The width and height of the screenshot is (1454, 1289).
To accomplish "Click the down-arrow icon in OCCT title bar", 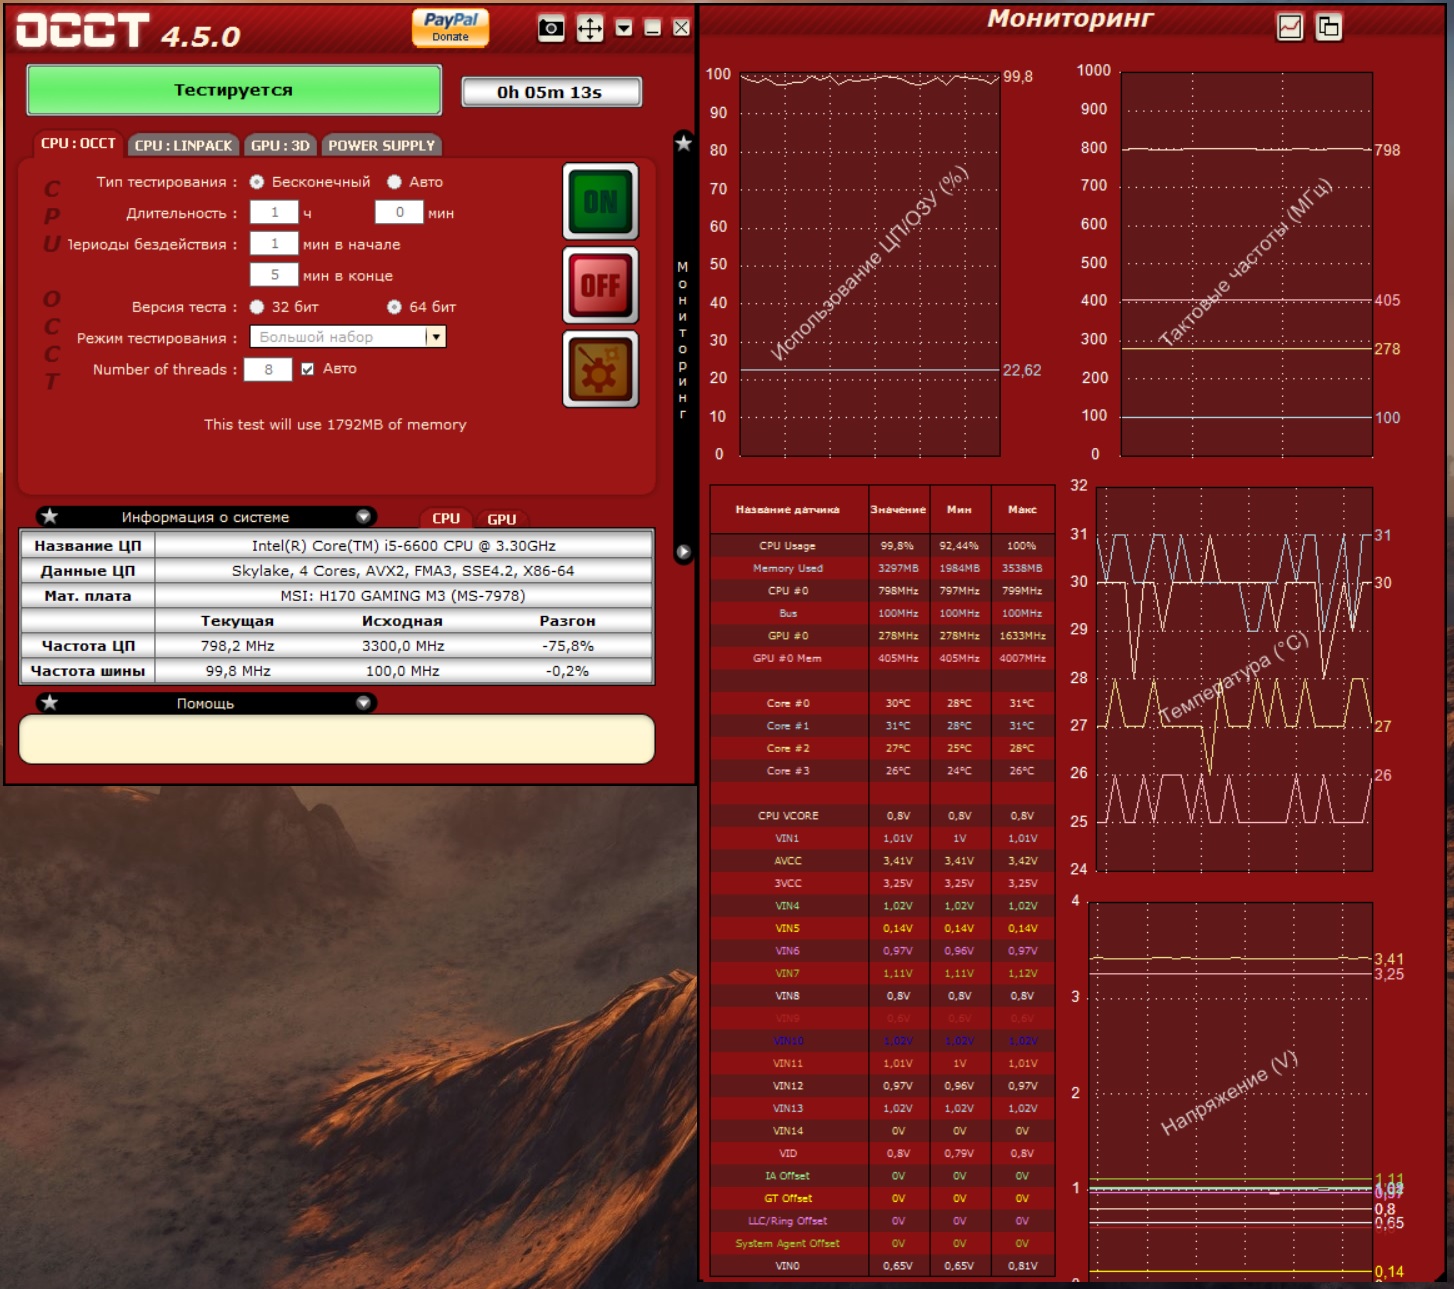I will click(x=624, y=28).
